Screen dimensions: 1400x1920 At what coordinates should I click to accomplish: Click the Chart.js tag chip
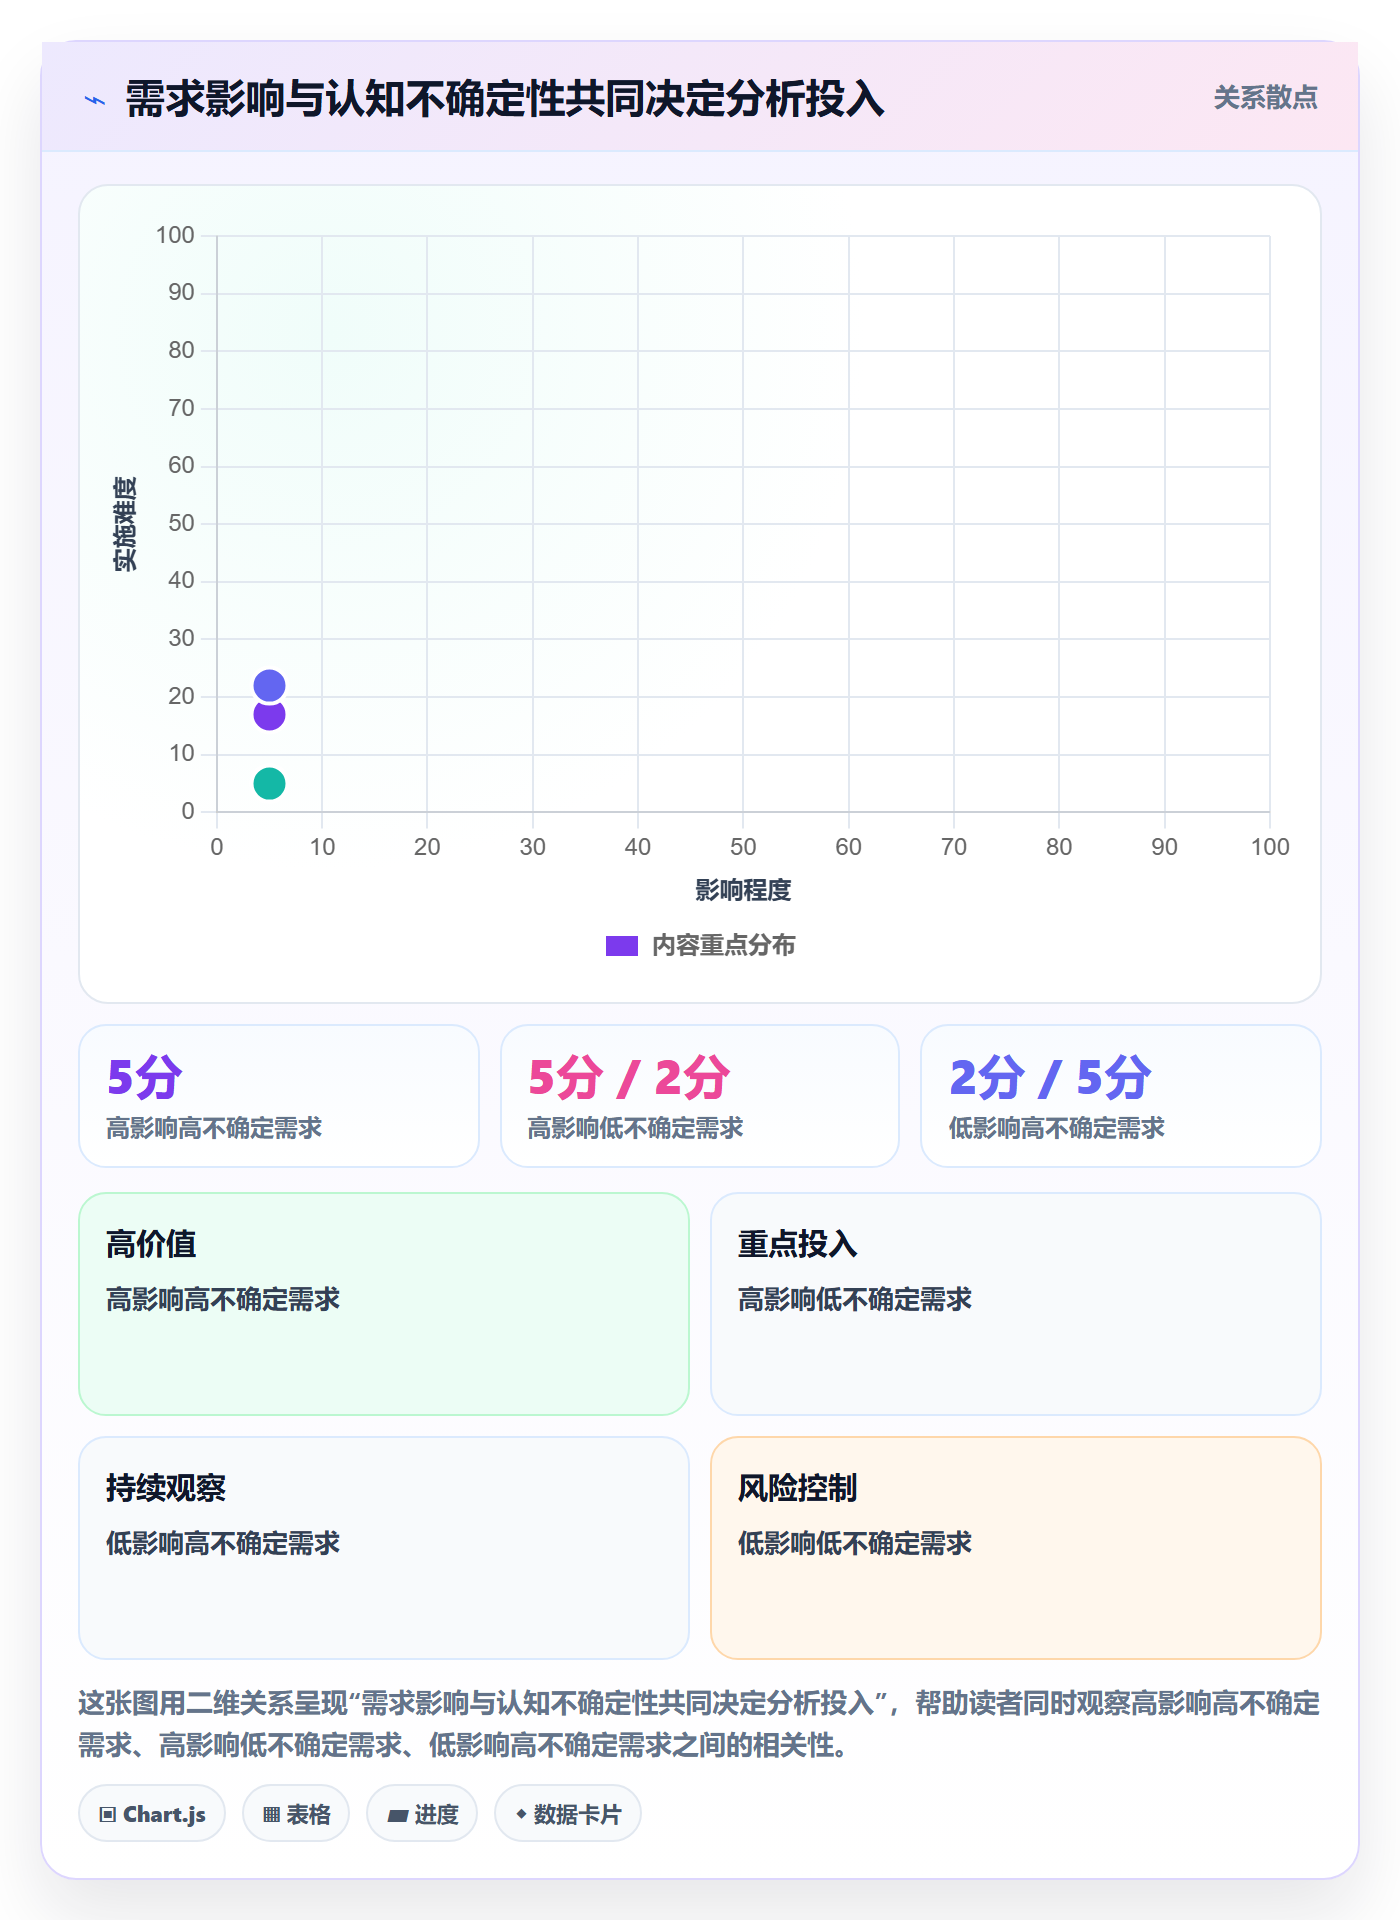click(152, 1814)
